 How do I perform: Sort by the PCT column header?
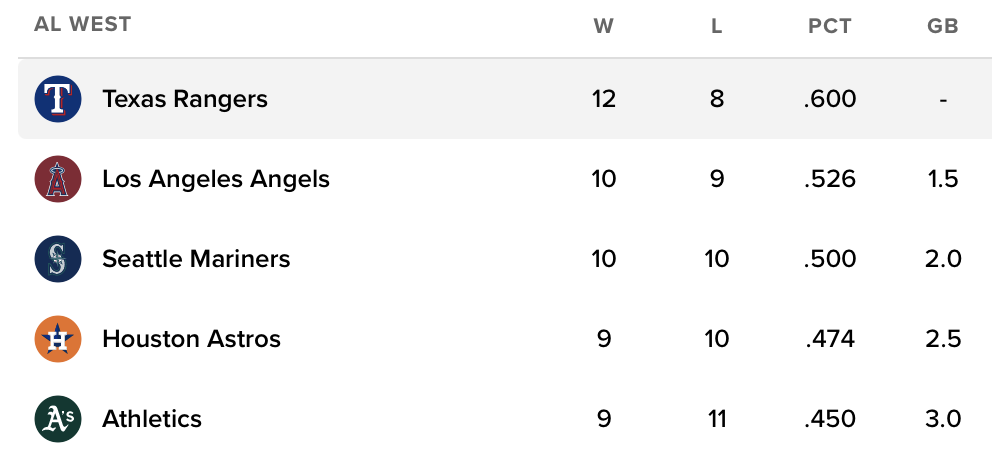(x=829, y=26)
